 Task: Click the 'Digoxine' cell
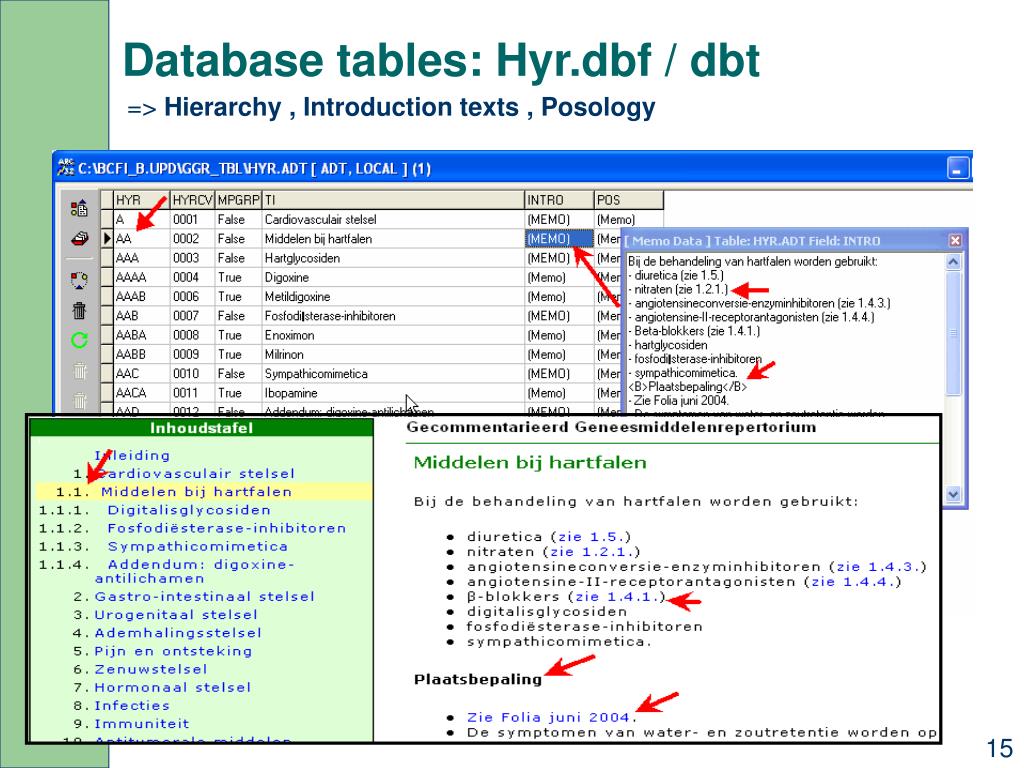(x=393, y=277)
